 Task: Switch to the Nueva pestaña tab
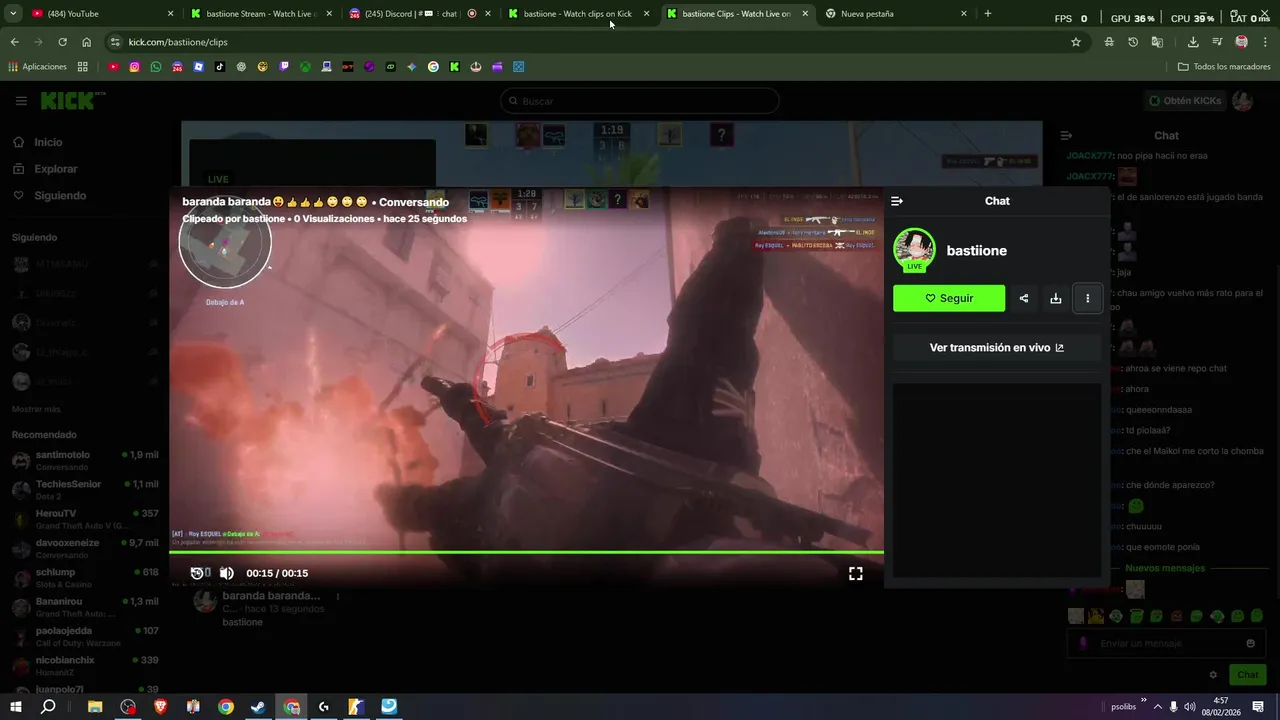click(895, 14)
